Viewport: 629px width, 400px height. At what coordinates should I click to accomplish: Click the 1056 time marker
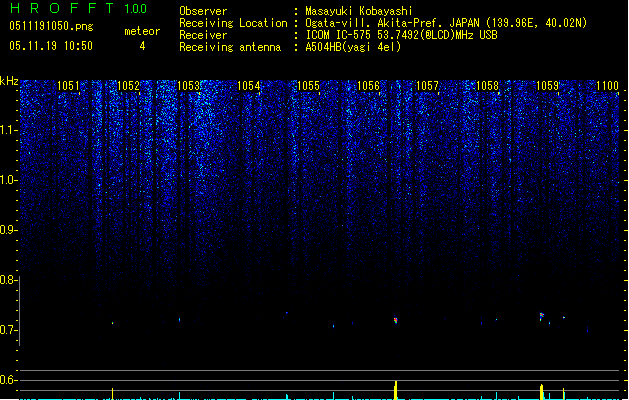pos(368,86)
